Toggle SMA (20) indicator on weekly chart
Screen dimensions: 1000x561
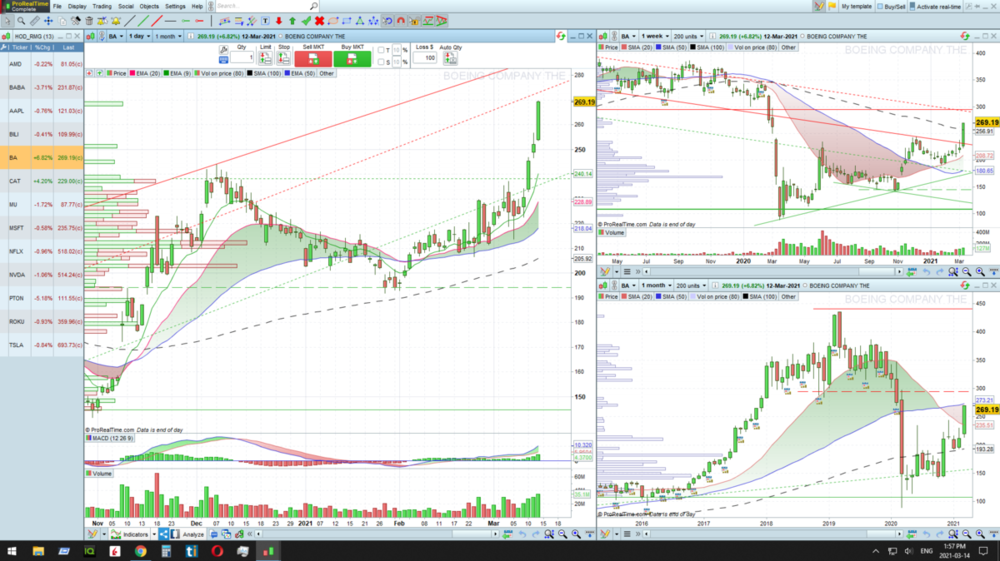click(636, 47)
